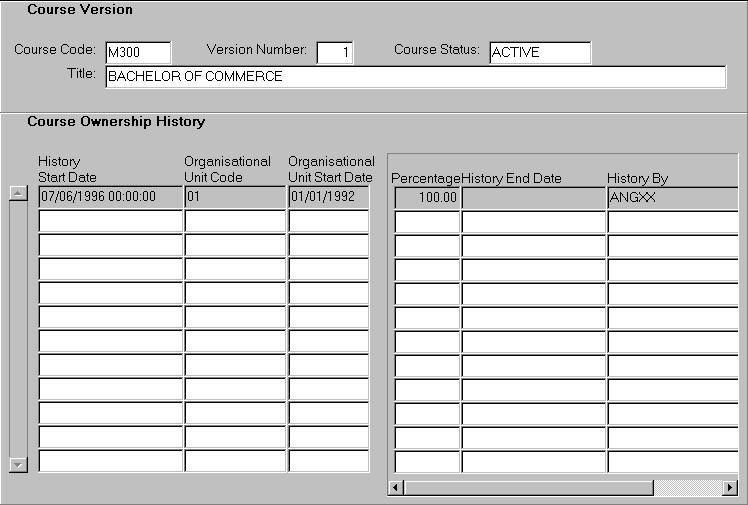Screen dimensions: 748x505
Task: Click last row History End Date cell
Action: pos(533,462)
